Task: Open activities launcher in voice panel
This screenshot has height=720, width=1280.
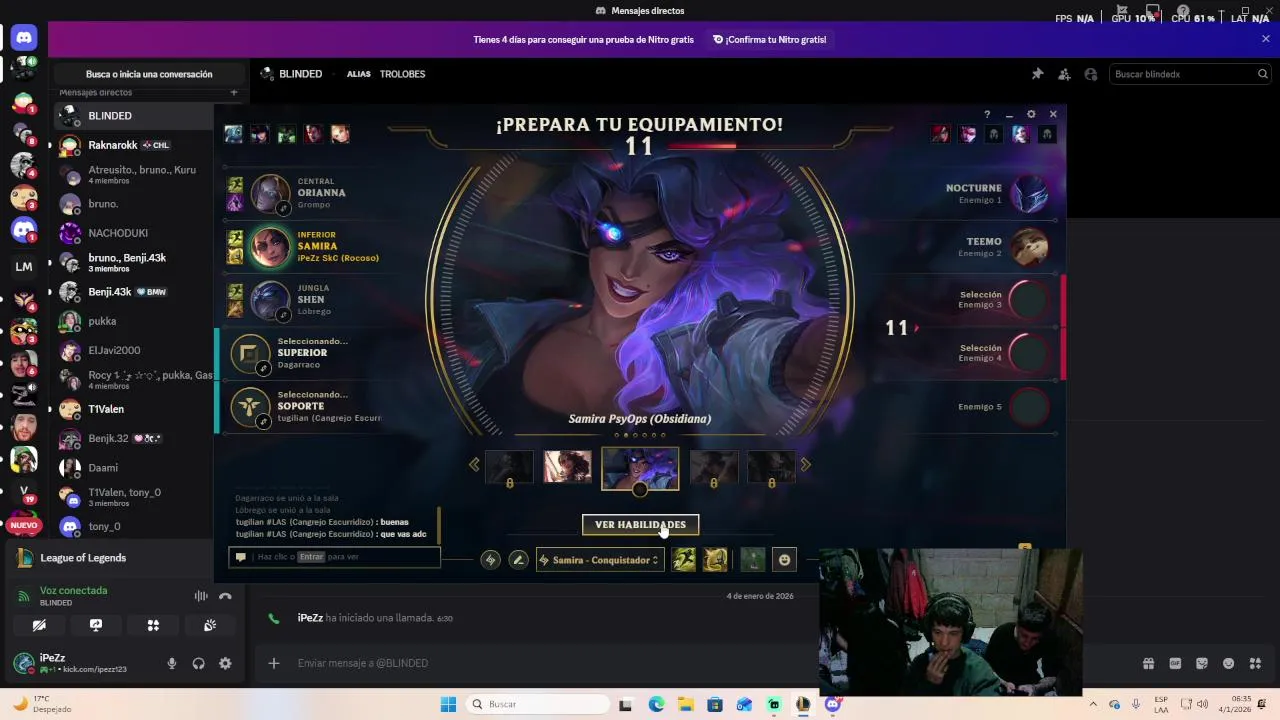Action: pyautogui.click(x=153, y=625)
